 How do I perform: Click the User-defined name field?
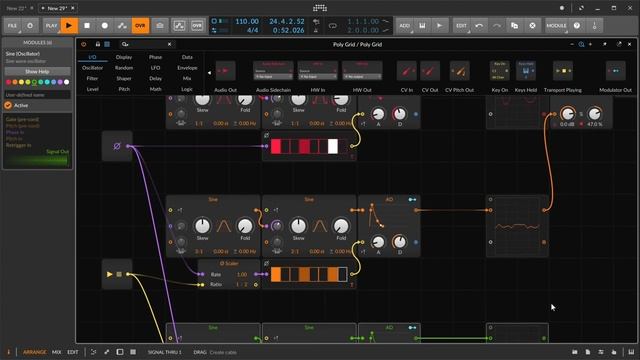click(x=37, y=95)
